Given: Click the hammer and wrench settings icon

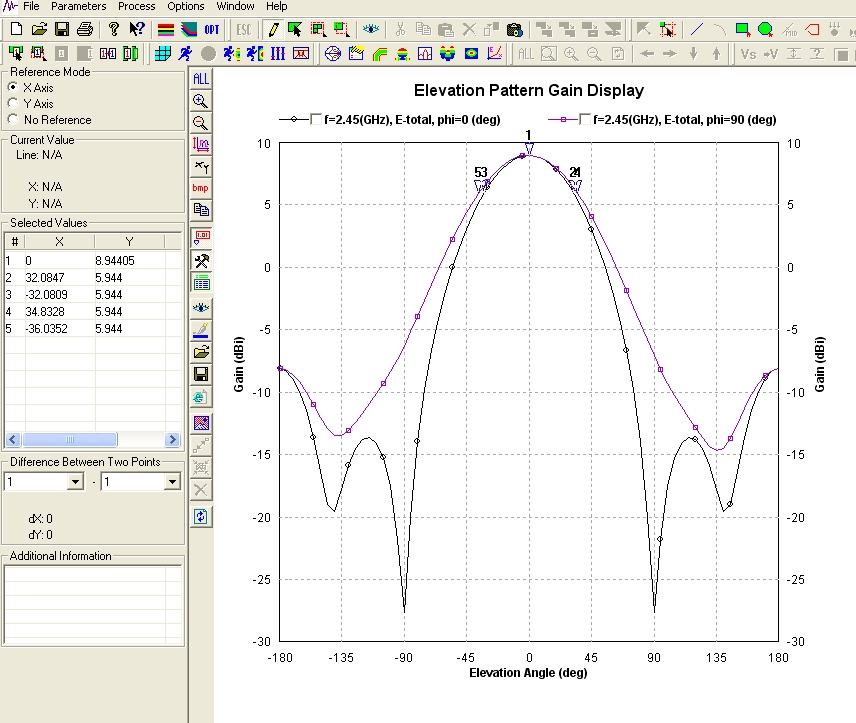Looking at the screenshot, I should 201,260.
